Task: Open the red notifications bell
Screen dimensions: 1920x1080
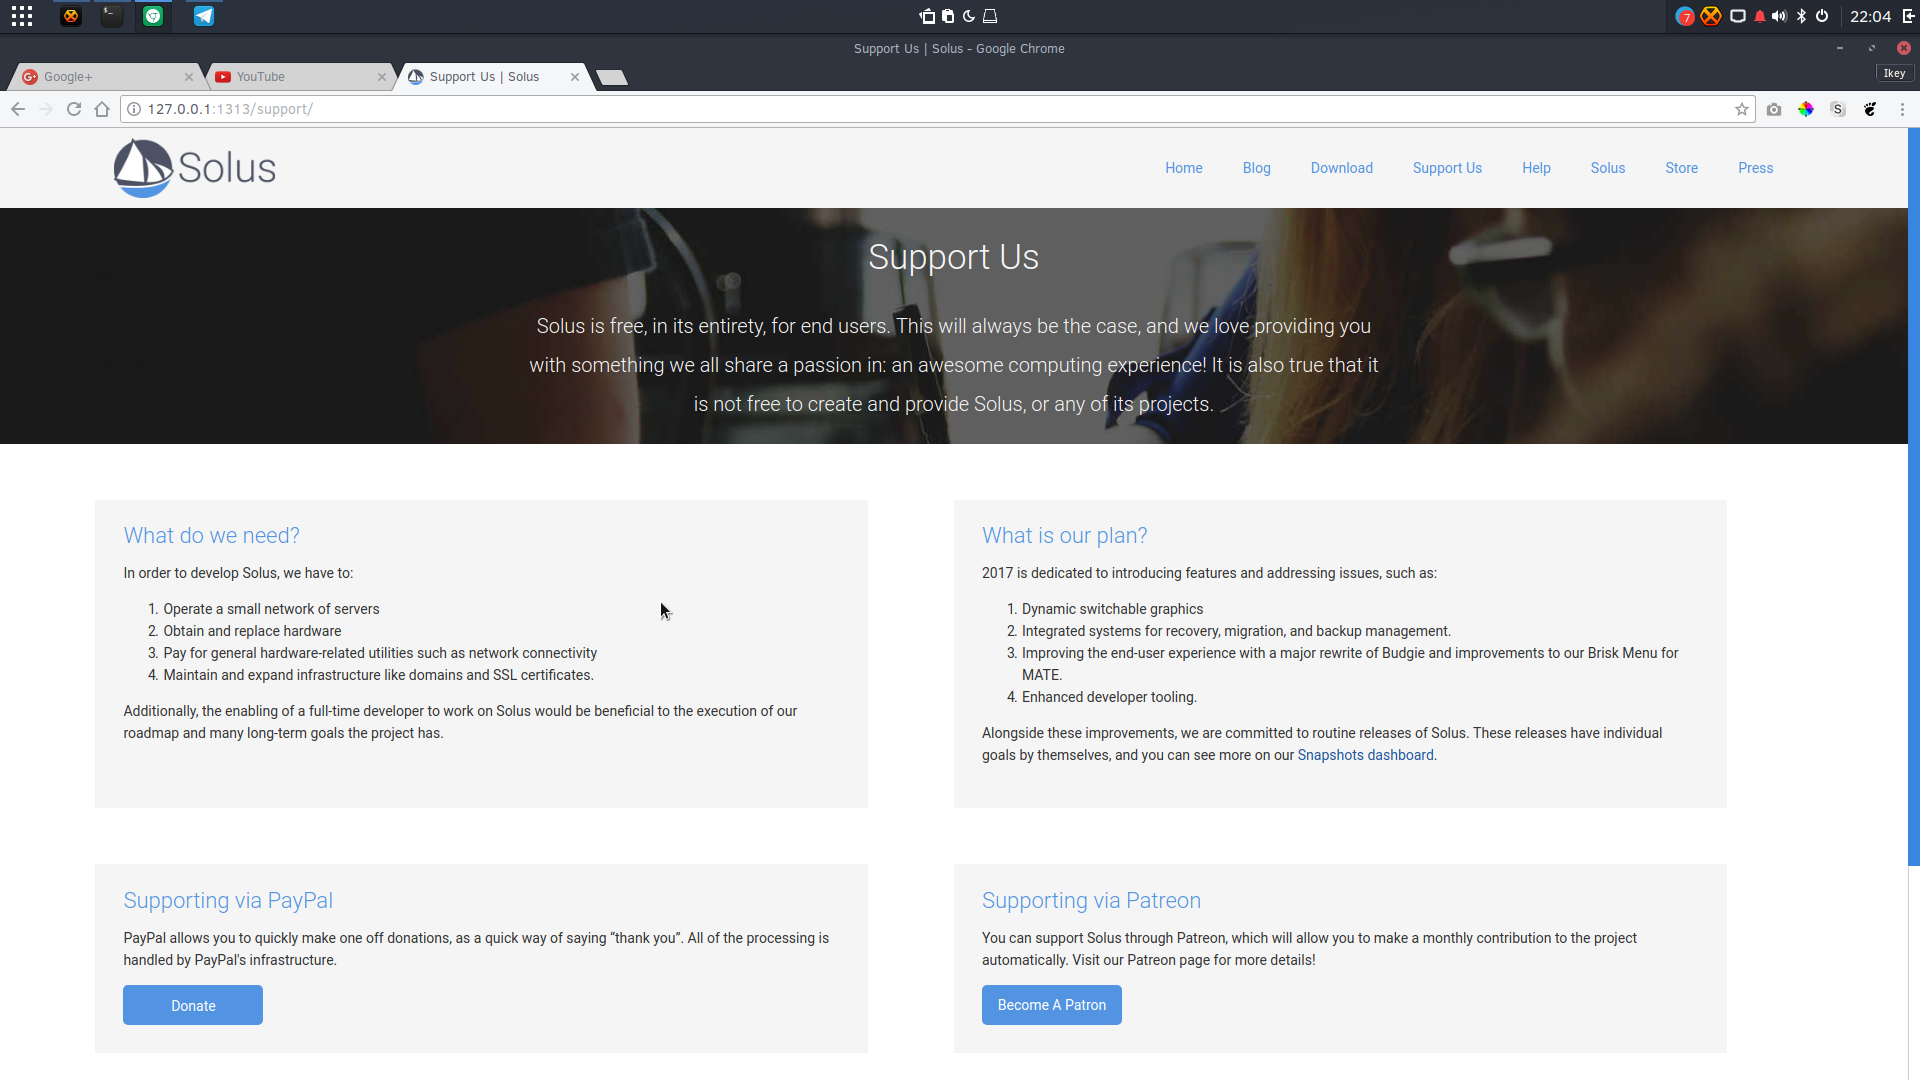Action: click(x=1760, y=16)
